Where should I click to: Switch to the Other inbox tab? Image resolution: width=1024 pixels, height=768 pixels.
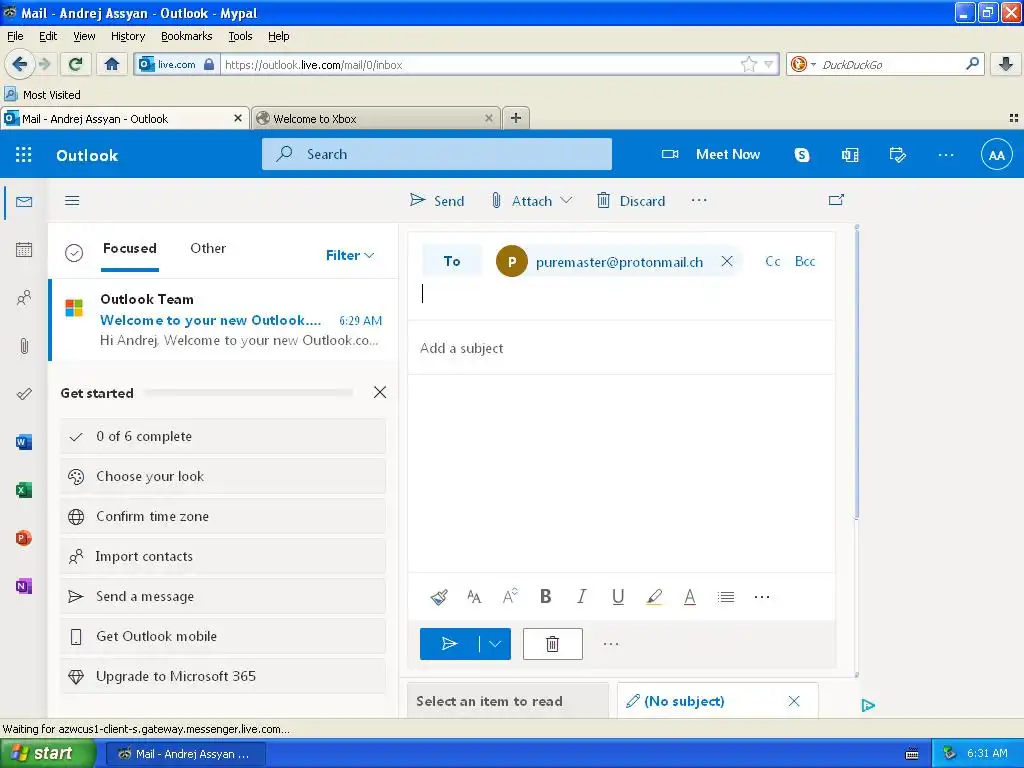pos(208,248)
